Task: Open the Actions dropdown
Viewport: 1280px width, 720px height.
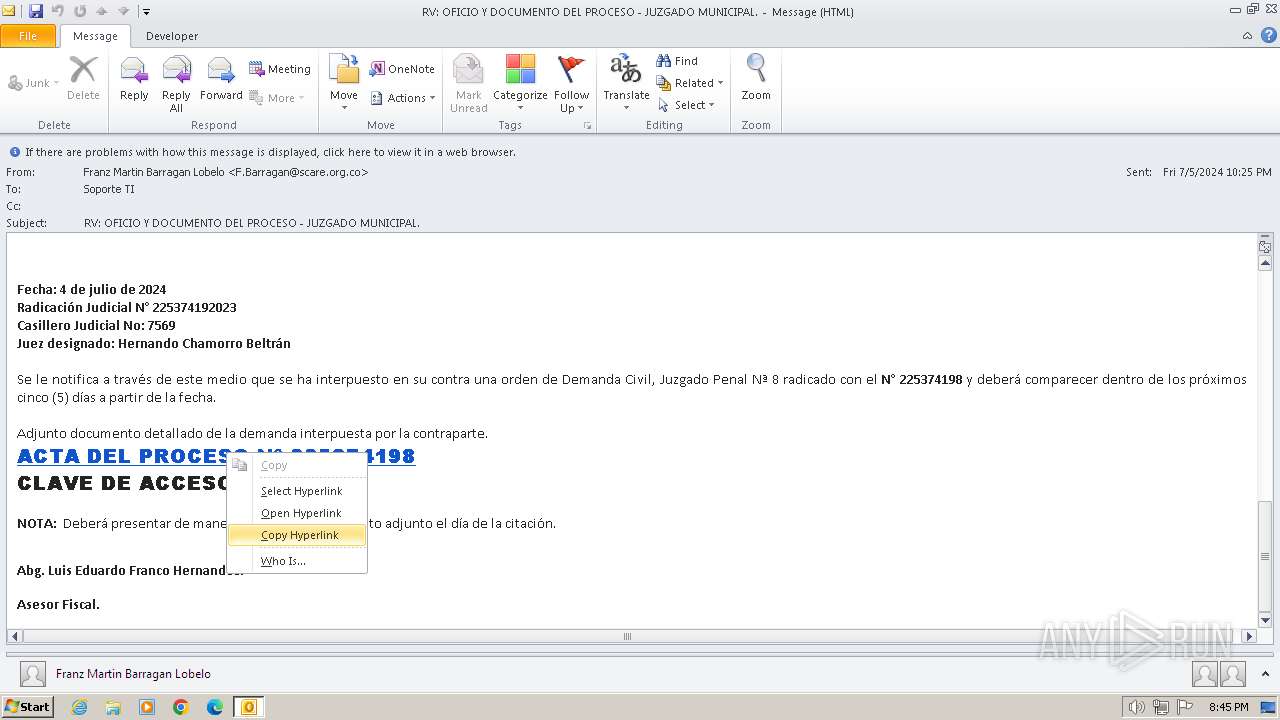Action: [403, 98]
